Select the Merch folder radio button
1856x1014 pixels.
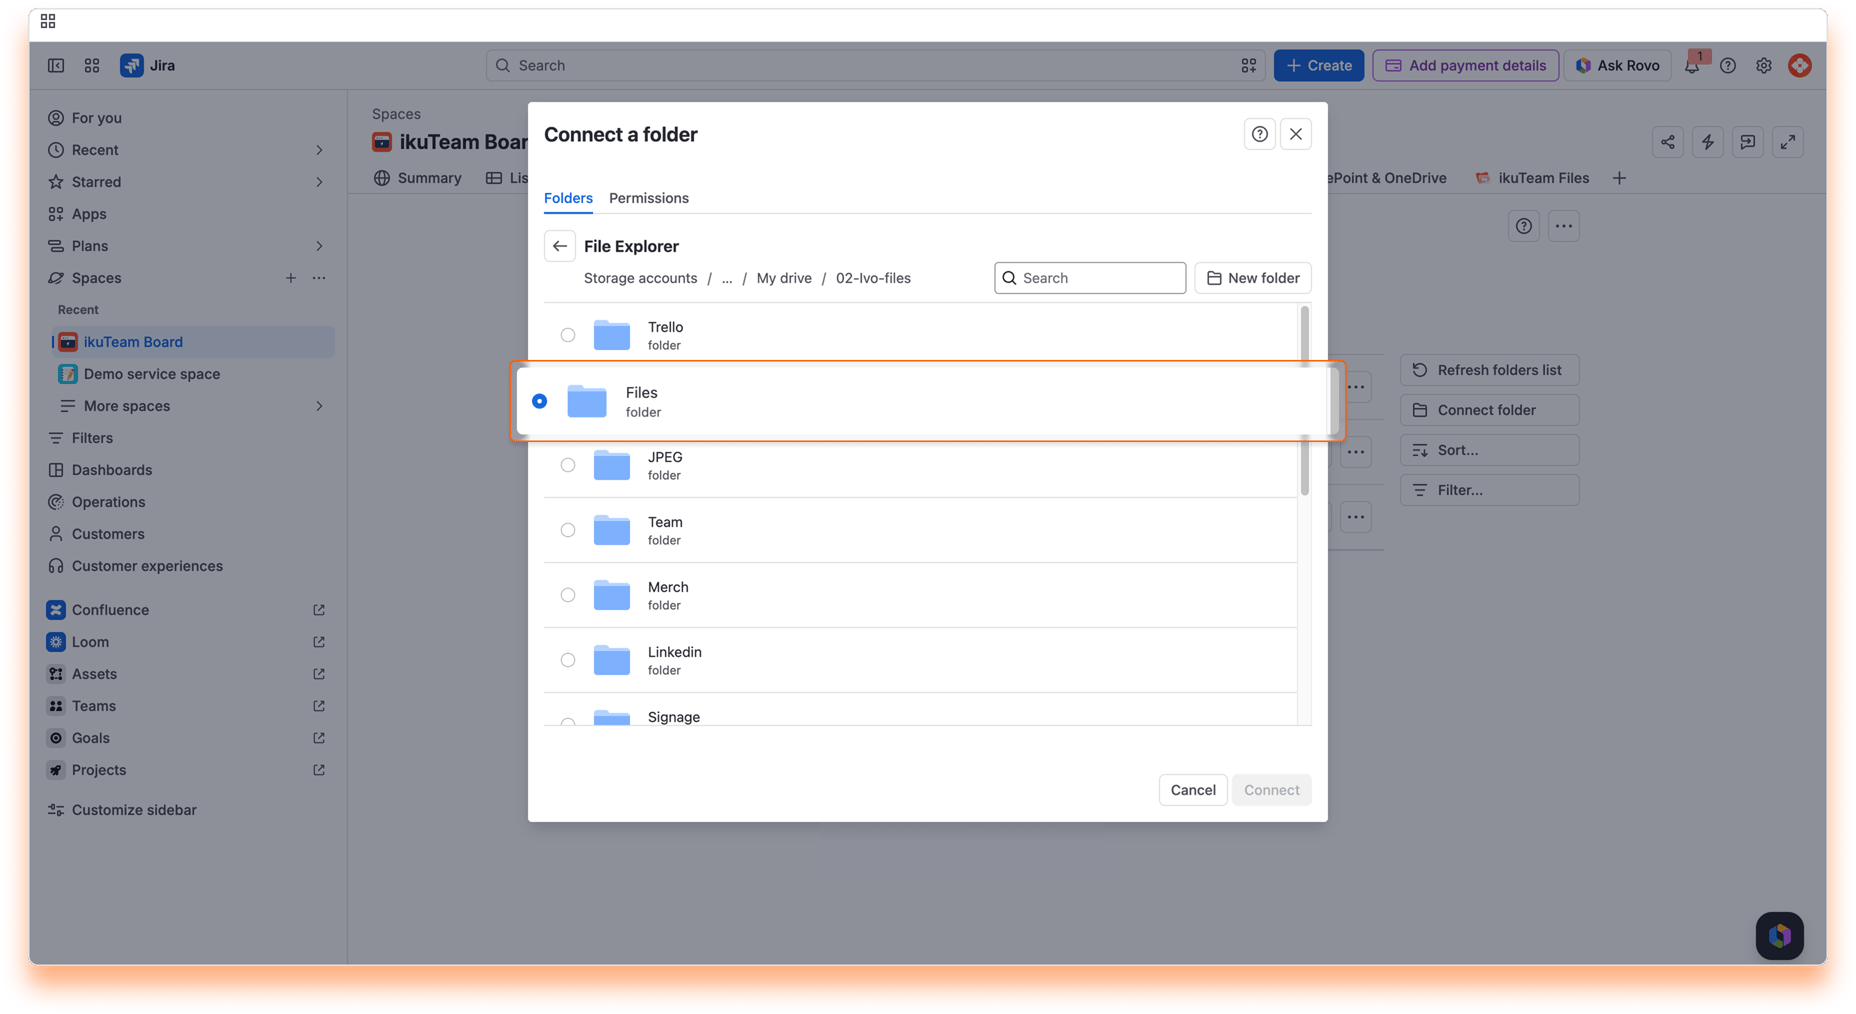pyautogui.click(x=568, y=595)
